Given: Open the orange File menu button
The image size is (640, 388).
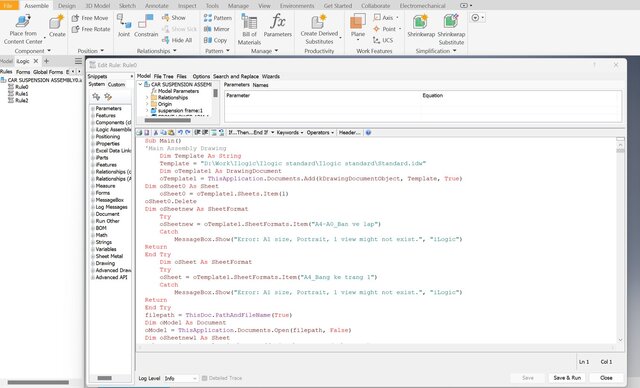Looking at the screenshot, I should tap(8, 5).
